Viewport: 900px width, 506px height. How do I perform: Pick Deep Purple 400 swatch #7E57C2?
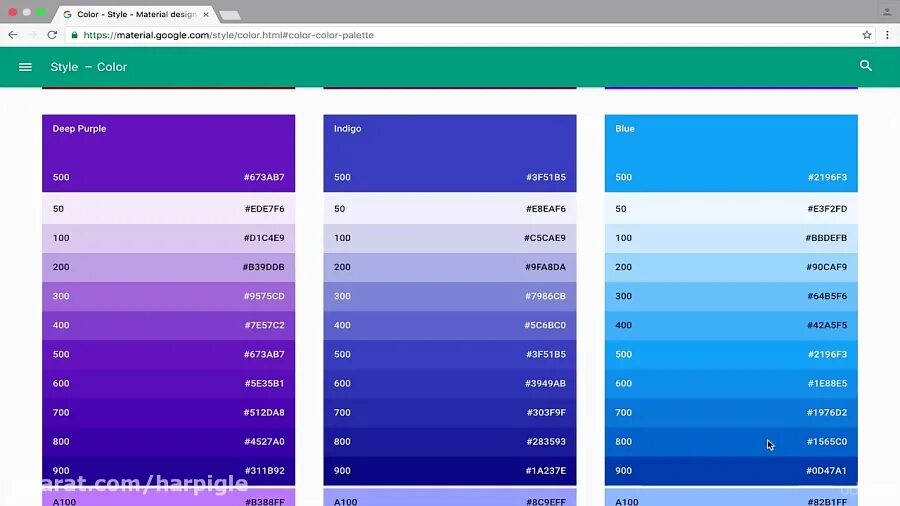168,325
